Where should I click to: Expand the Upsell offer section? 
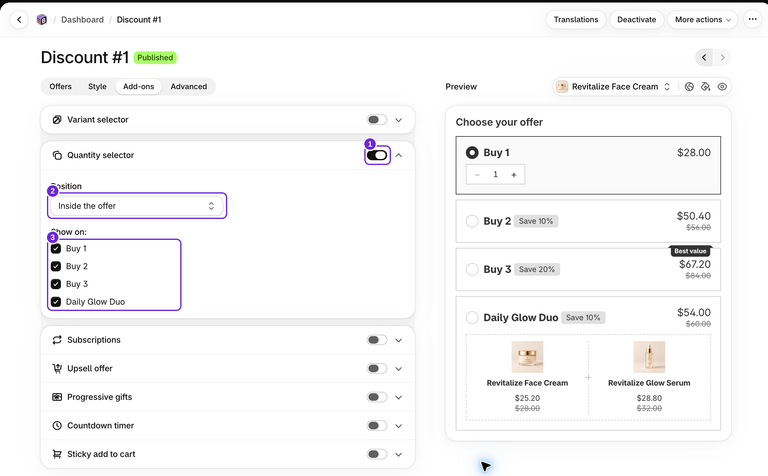pyautogui.click(x=399, y=368)
